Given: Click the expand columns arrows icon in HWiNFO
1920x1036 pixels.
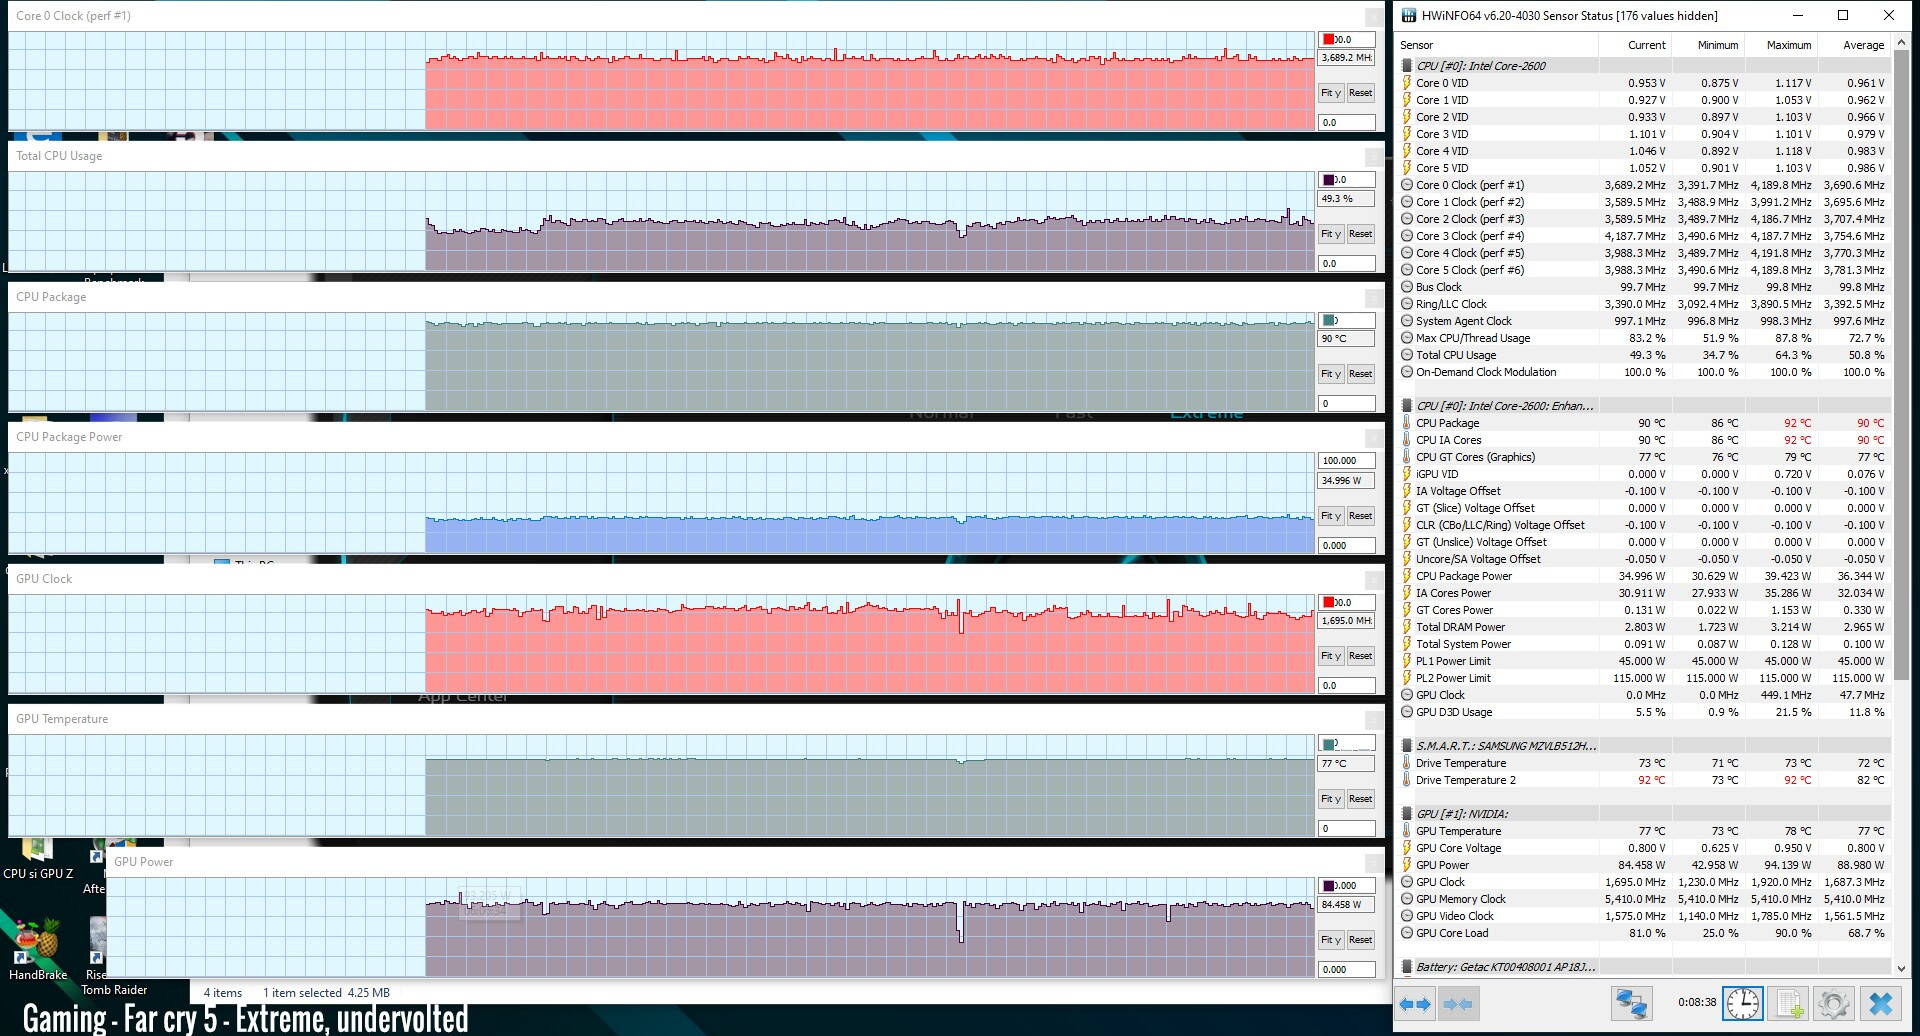Looking at the screenshot, I should (x=1414, y=1003).
